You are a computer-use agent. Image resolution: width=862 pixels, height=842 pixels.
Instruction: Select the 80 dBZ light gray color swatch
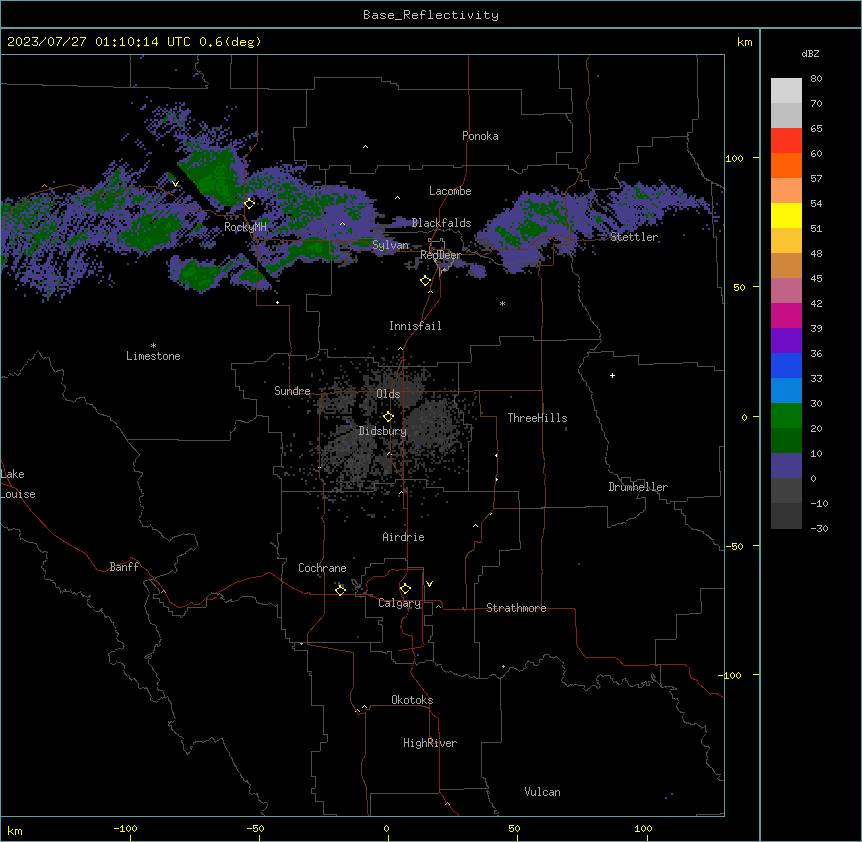coord(786,91)
